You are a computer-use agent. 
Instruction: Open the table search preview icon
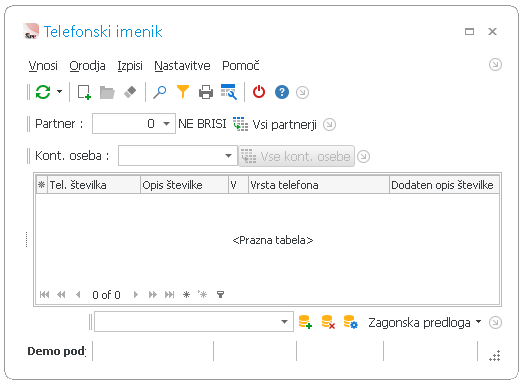point(229,92)
